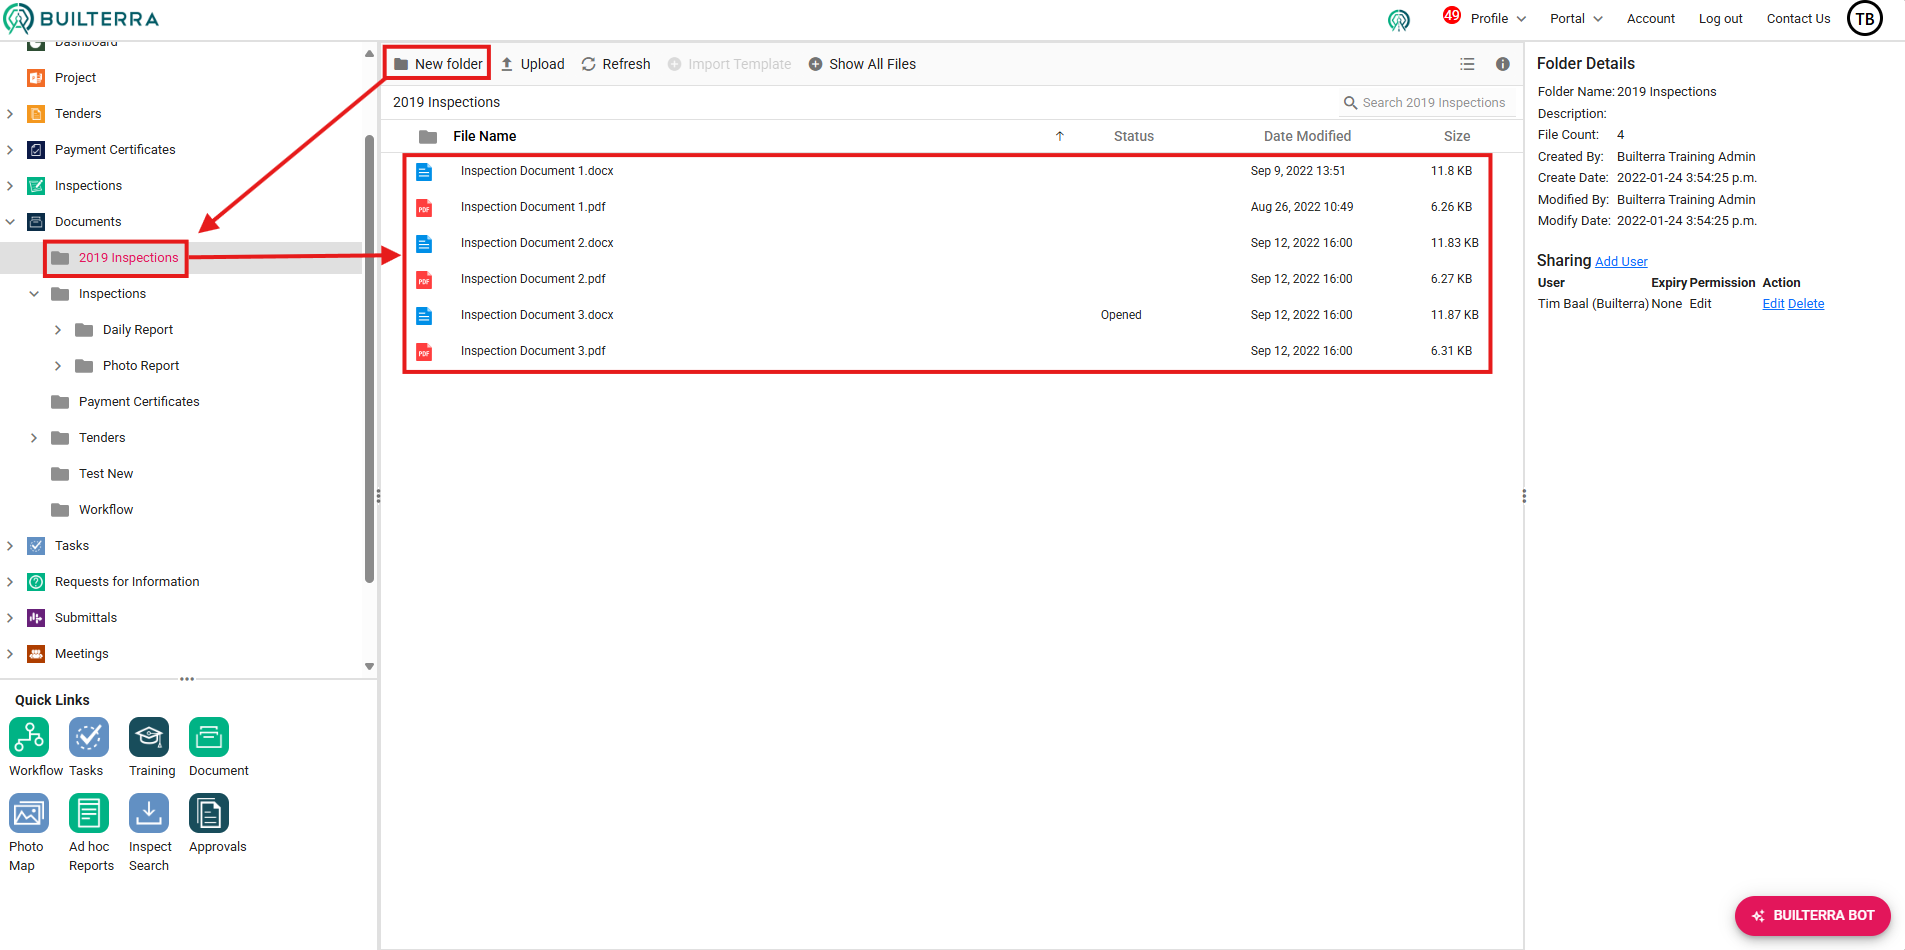Click the PDF icon of Inspection Document 1.pdf
Image resolution: width=1905 pixels, height=950 pixels.
424,208
